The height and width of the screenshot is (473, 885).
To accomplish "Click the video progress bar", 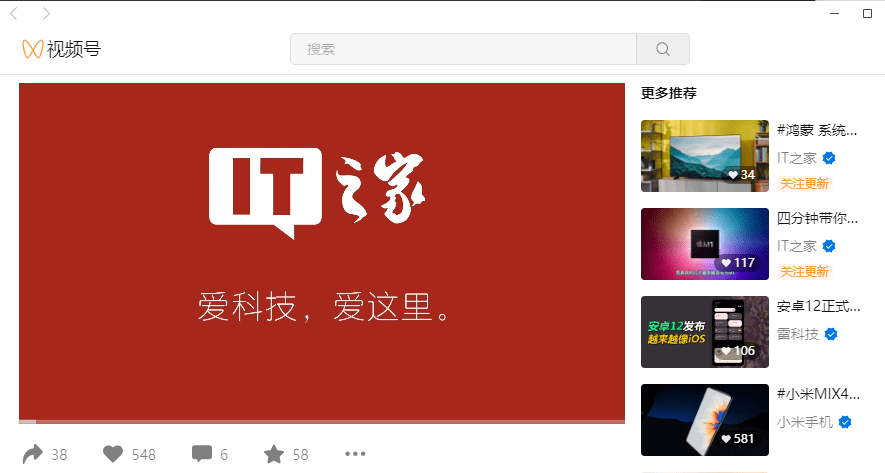I will point(322,422).
